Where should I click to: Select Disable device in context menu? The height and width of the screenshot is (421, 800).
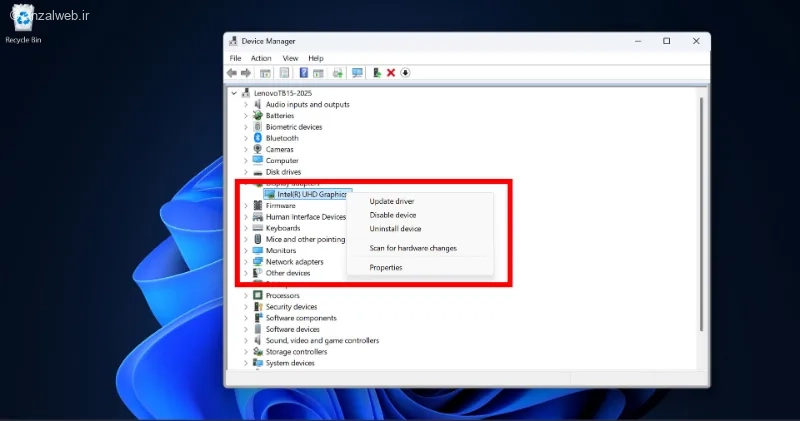coord(393,215)
